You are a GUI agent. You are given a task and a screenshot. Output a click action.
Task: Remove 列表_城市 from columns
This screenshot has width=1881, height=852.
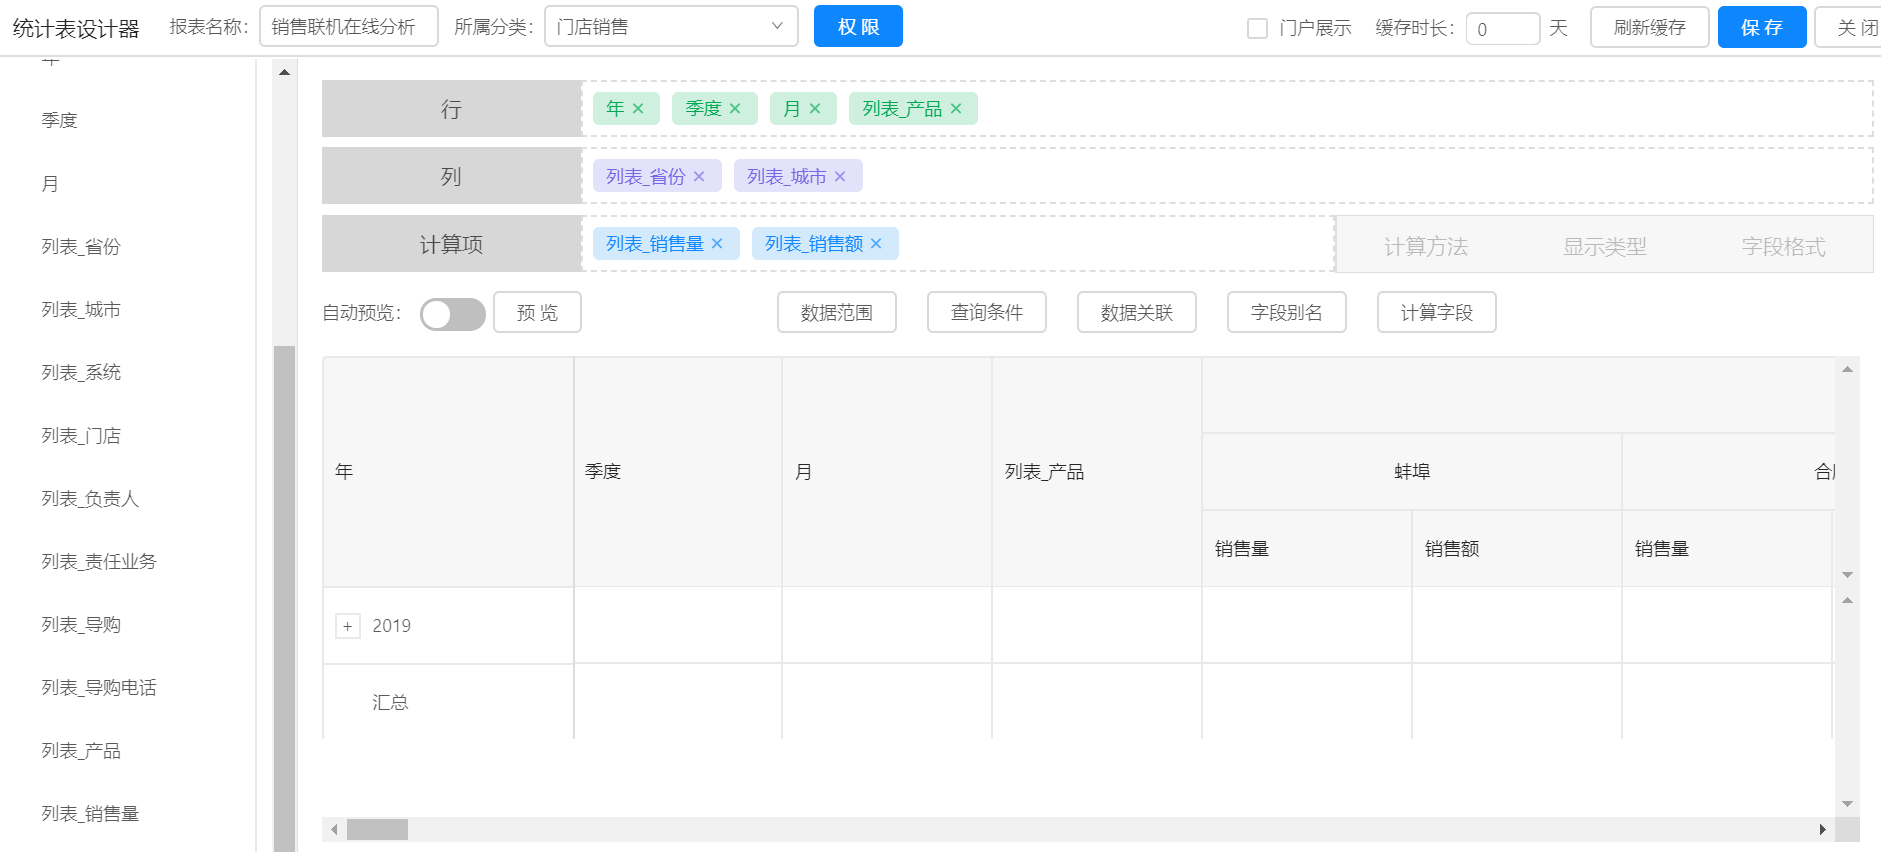point(840,177)
